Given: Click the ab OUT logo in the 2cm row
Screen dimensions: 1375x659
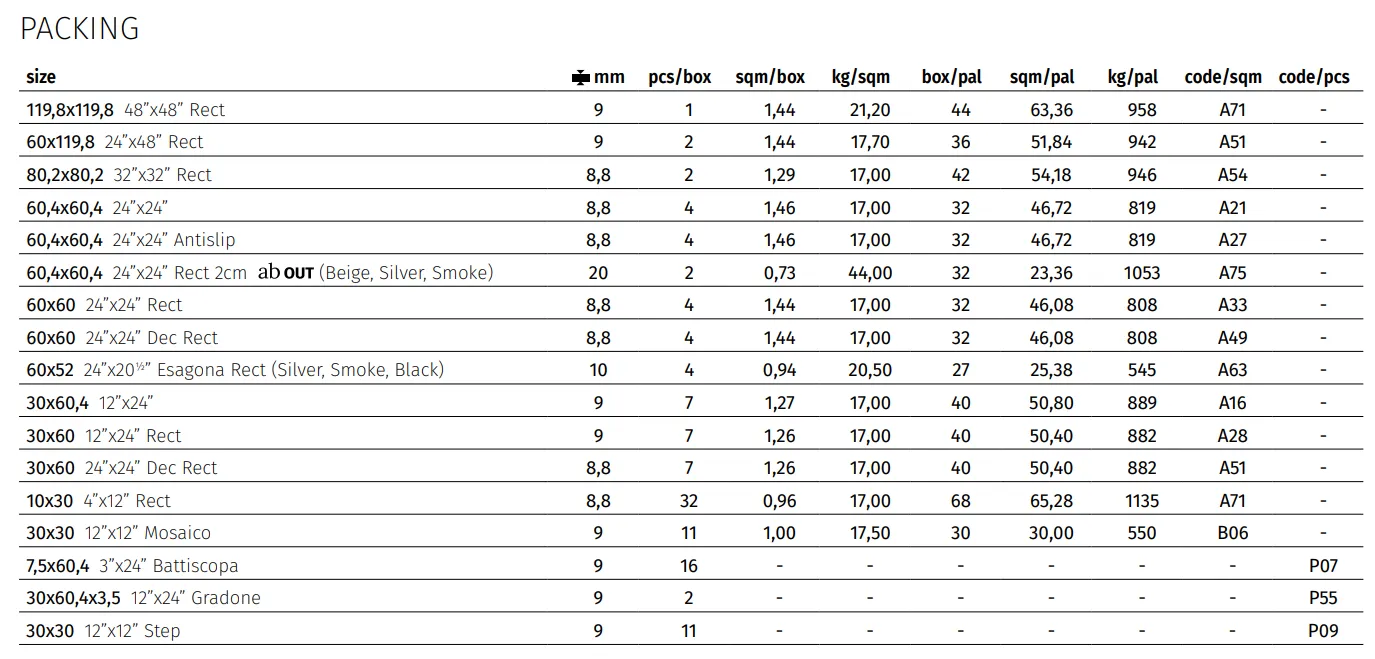Looking at the screenshot, I should 285,272.
